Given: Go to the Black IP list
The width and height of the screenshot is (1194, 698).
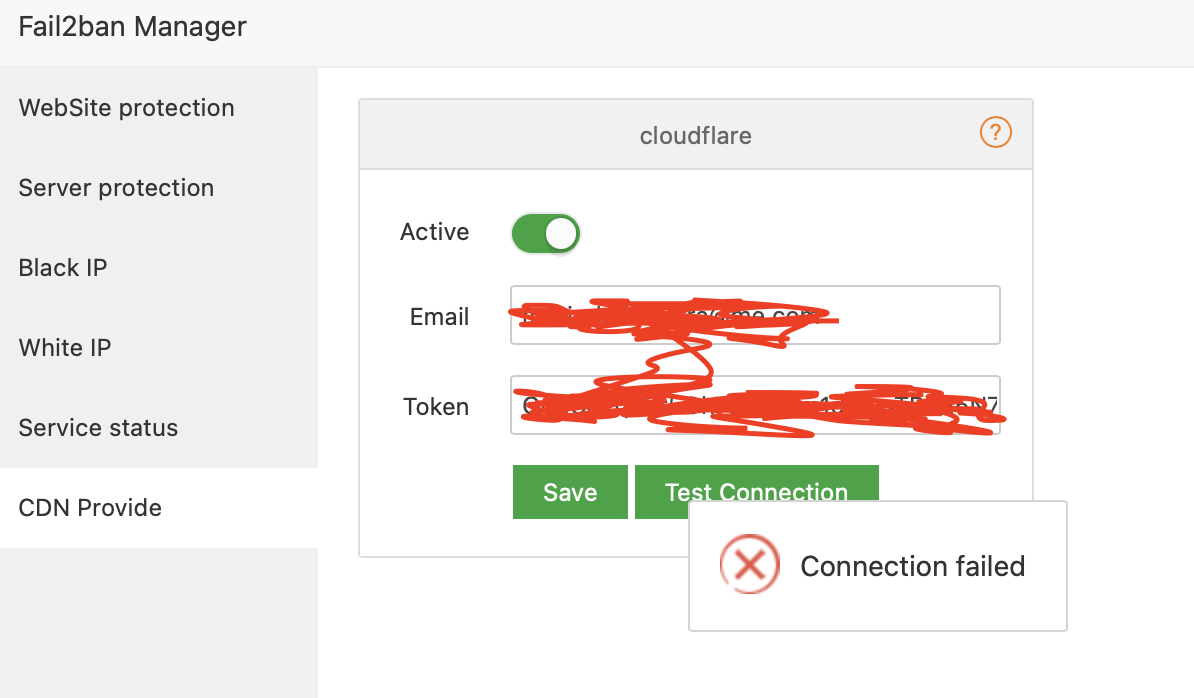Looking at the screenshot, I should click(62, 267).
